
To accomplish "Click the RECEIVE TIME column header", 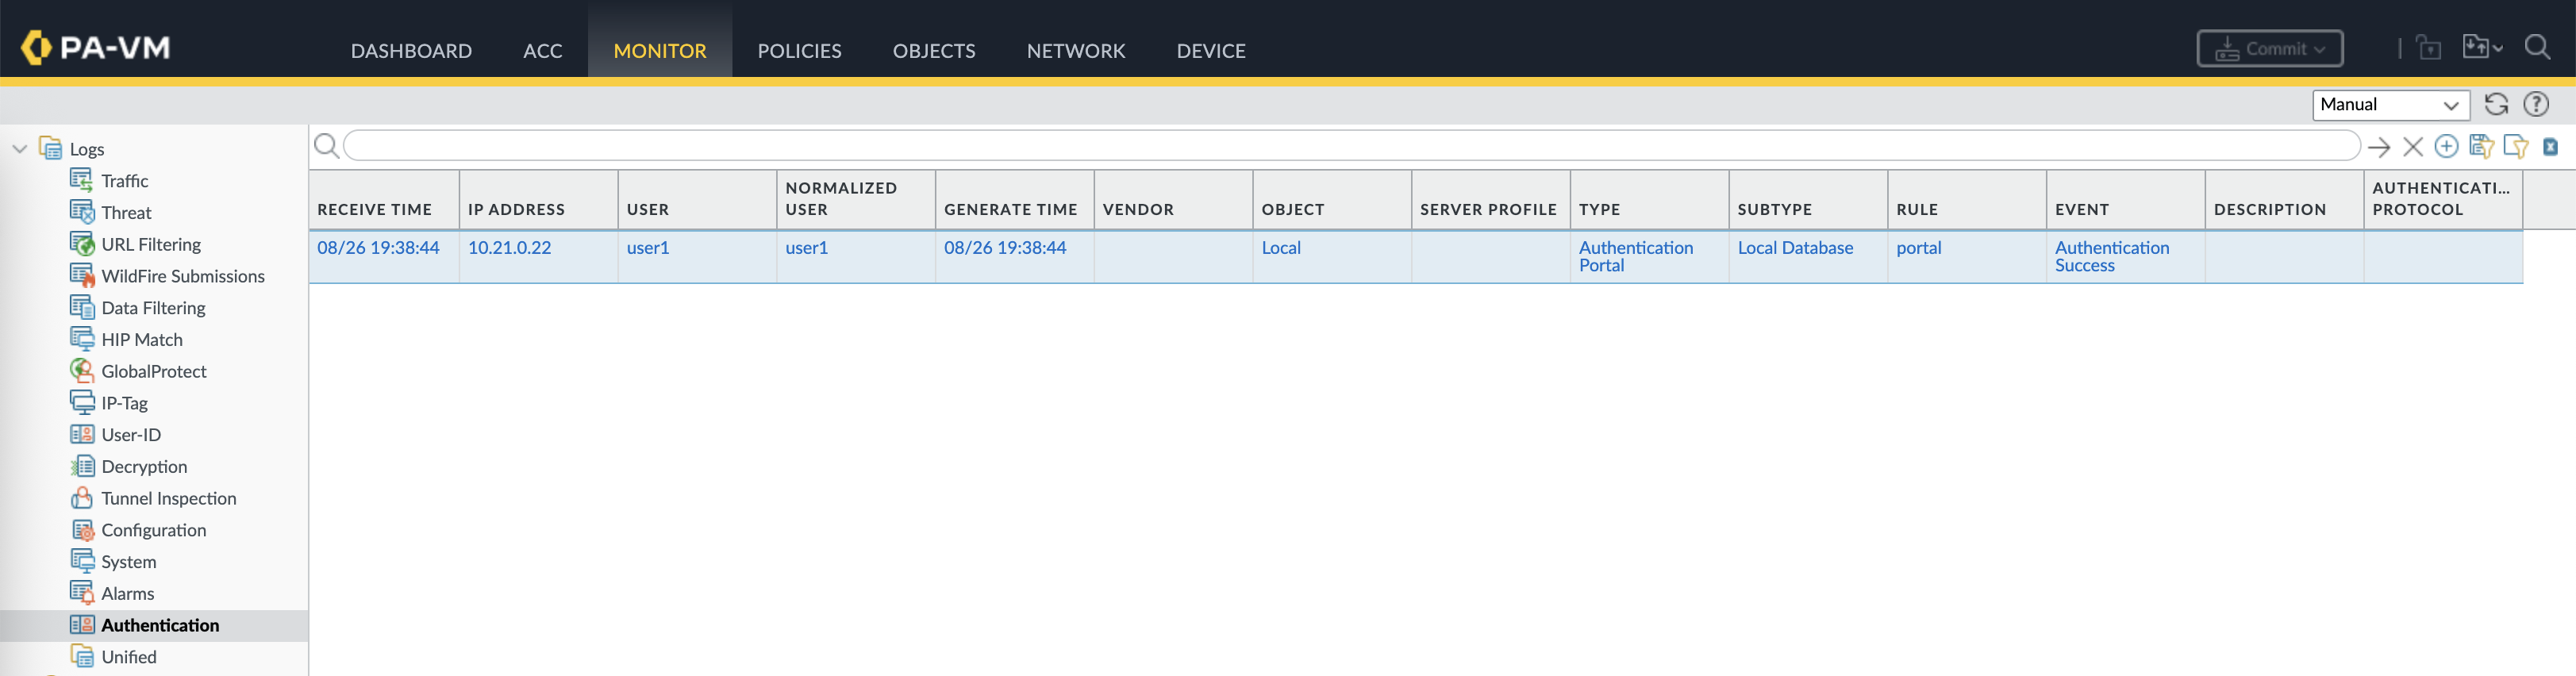I will (374, 209).
